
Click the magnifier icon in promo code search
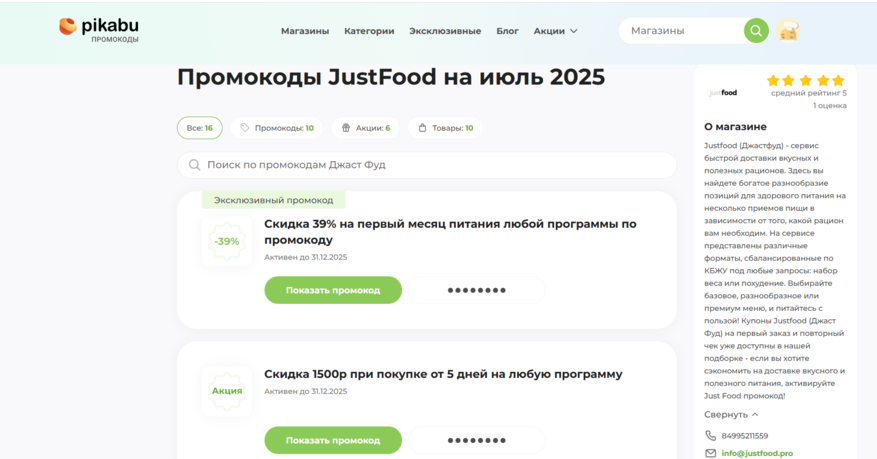pyautogui.click(x=194, y=165)
